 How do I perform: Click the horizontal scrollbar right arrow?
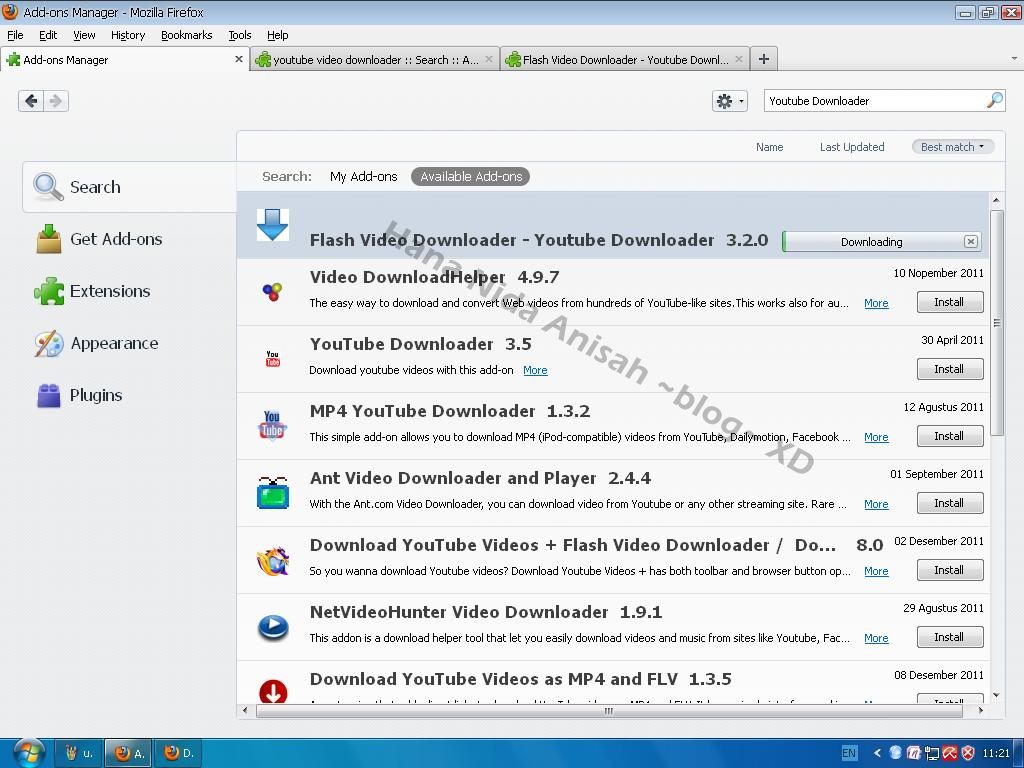point(980,711)
